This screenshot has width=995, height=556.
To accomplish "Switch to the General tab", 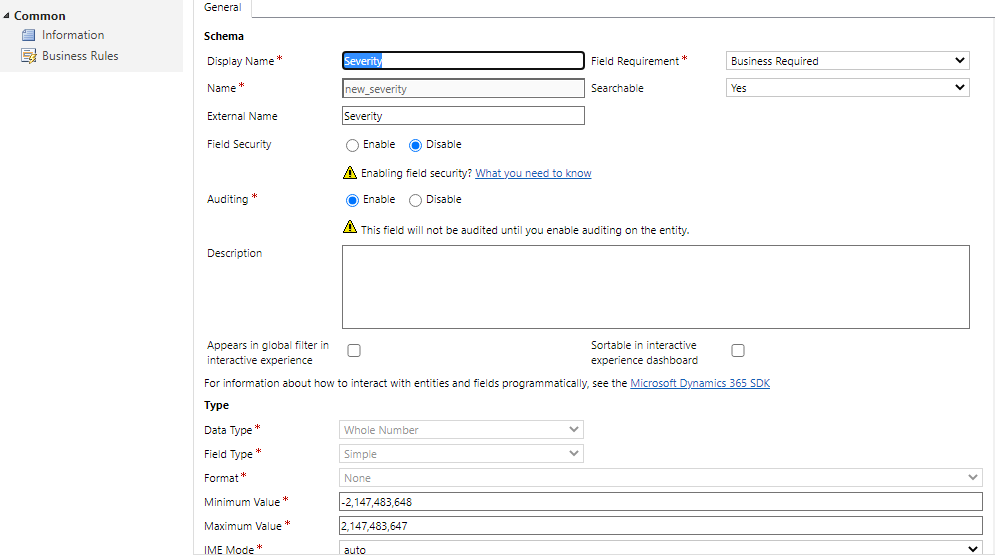I will point(222,8).
